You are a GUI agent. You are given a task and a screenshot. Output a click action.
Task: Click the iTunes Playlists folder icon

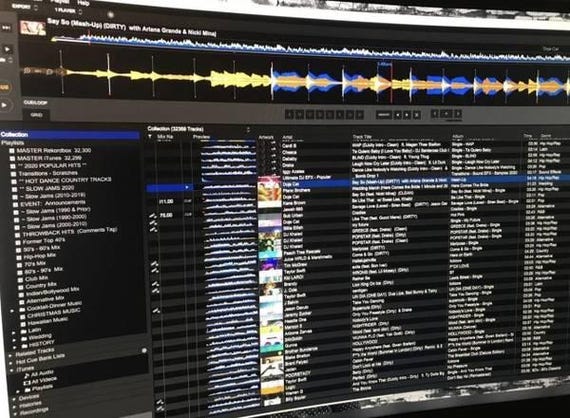point(27,390)
